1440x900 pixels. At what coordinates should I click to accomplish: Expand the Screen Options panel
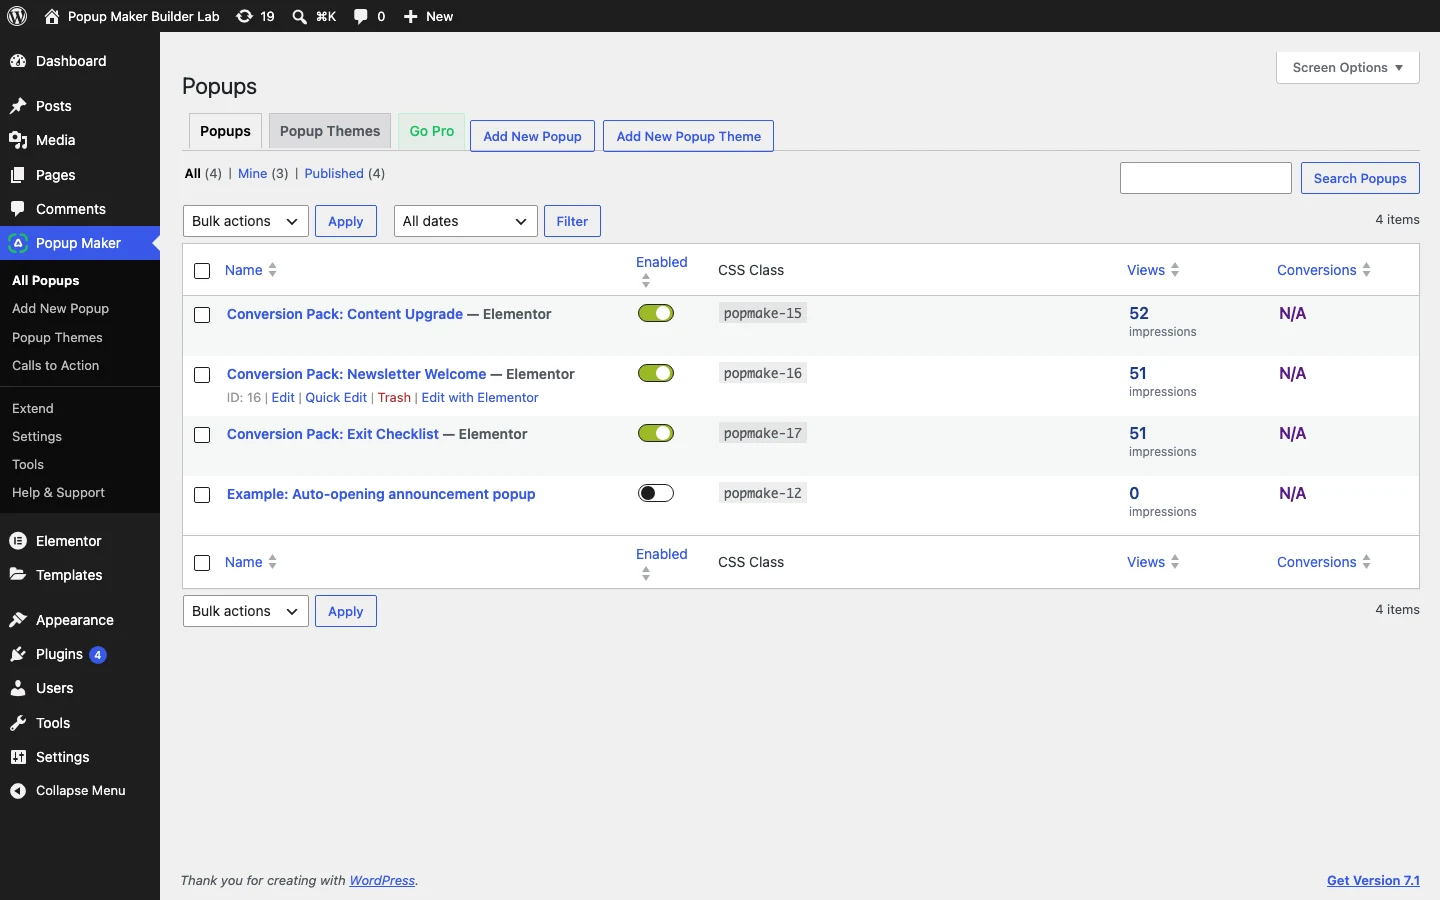pyautogui.click(x=1348, y=68)
